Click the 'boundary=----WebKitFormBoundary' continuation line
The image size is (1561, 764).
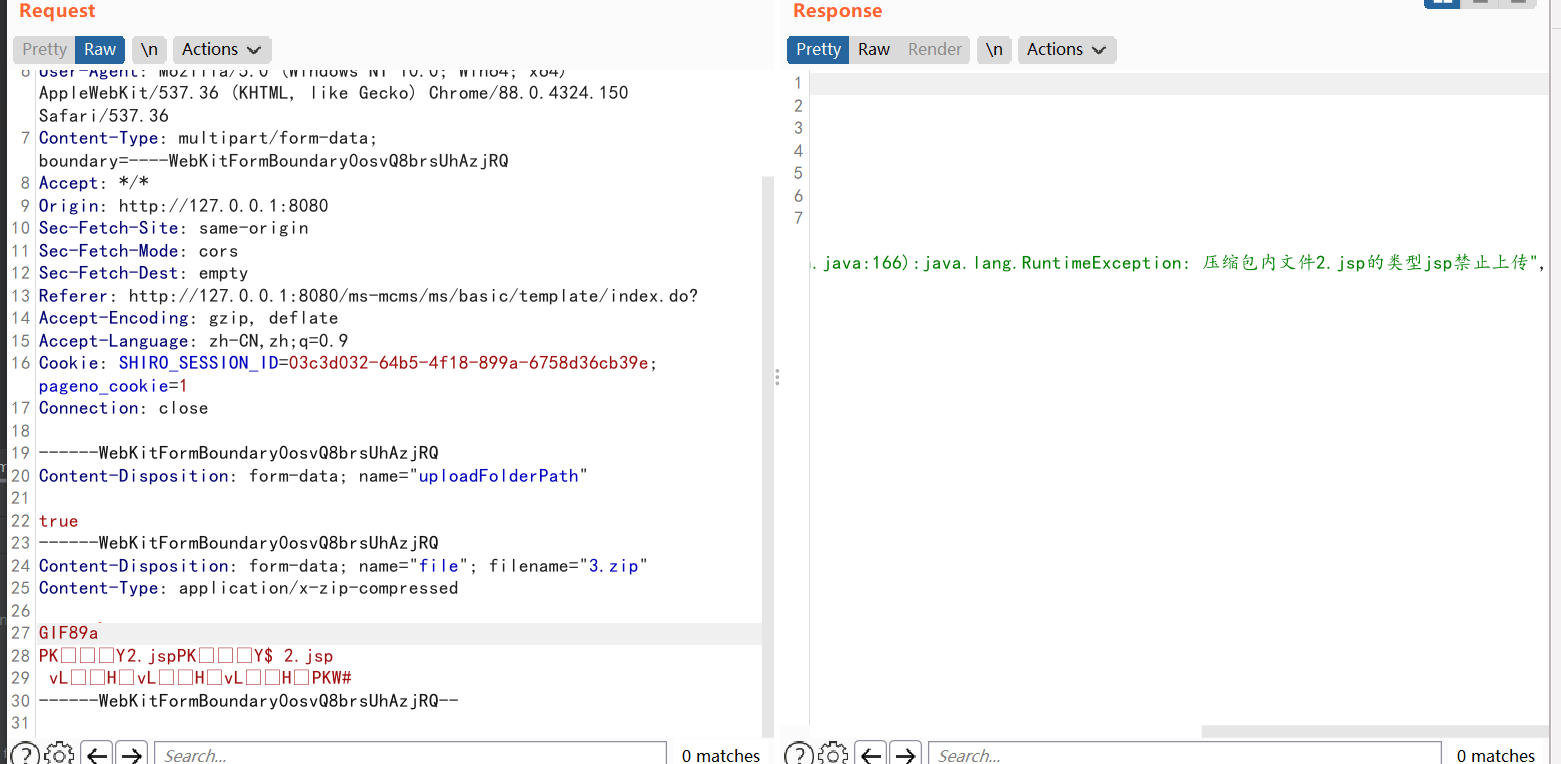[273, 161]
